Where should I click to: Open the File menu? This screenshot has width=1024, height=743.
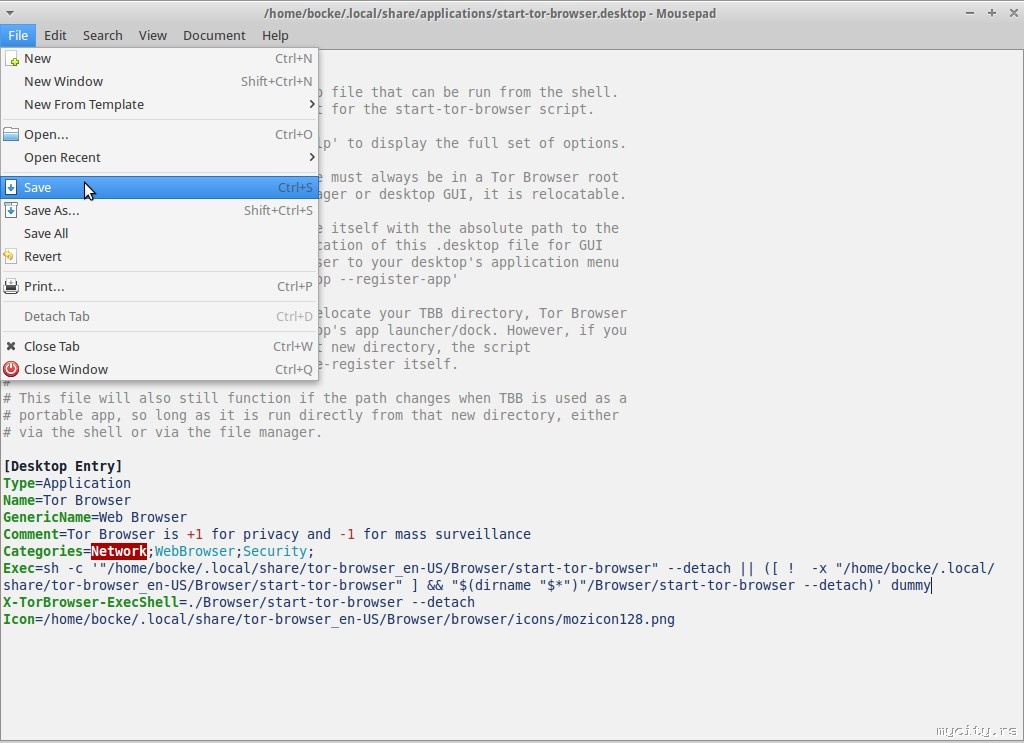[18, 35]
